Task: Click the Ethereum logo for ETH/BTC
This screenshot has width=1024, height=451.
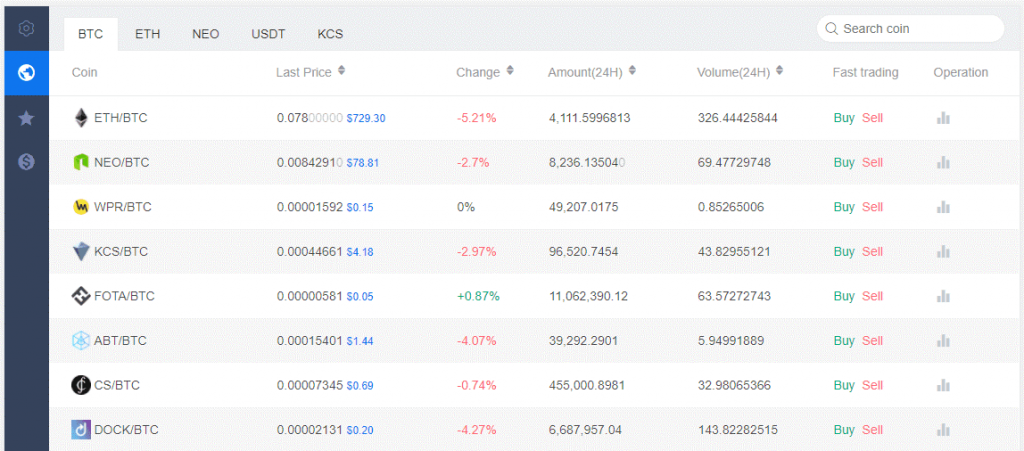Action: pos(81,118)
